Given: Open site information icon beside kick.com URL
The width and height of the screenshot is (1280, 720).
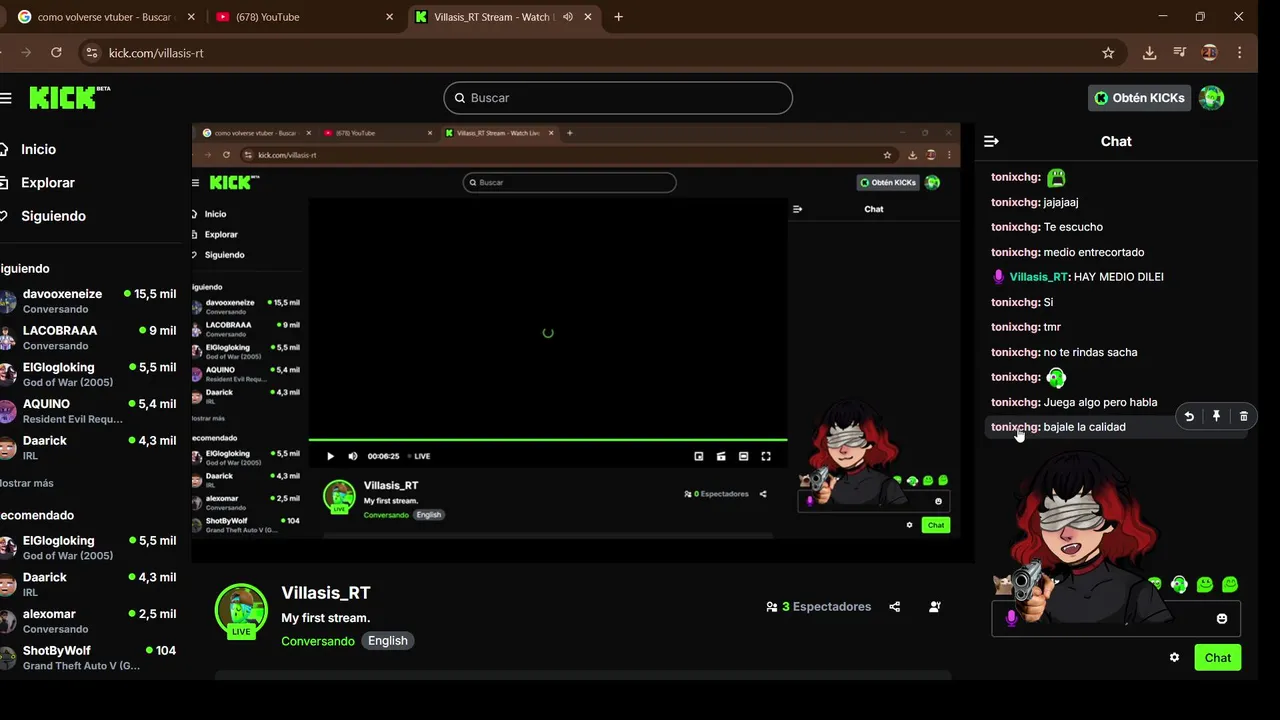Looking at the screenshot, I should pyautogui.click(x=91, y=53).
